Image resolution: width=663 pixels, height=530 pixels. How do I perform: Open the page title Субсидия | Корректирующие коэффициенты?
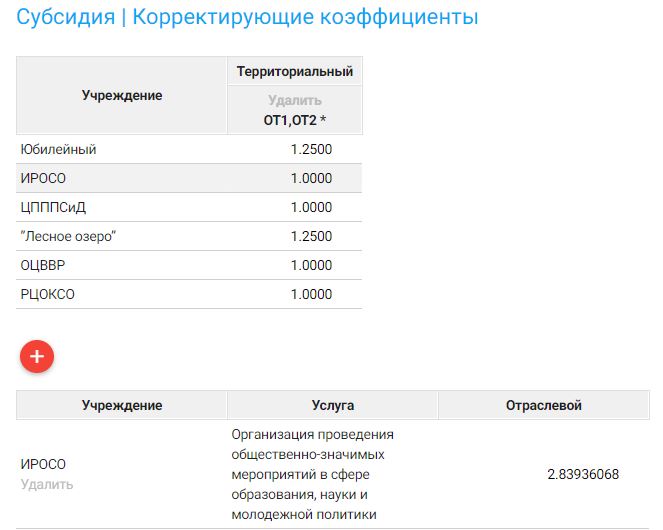point(247,18)
